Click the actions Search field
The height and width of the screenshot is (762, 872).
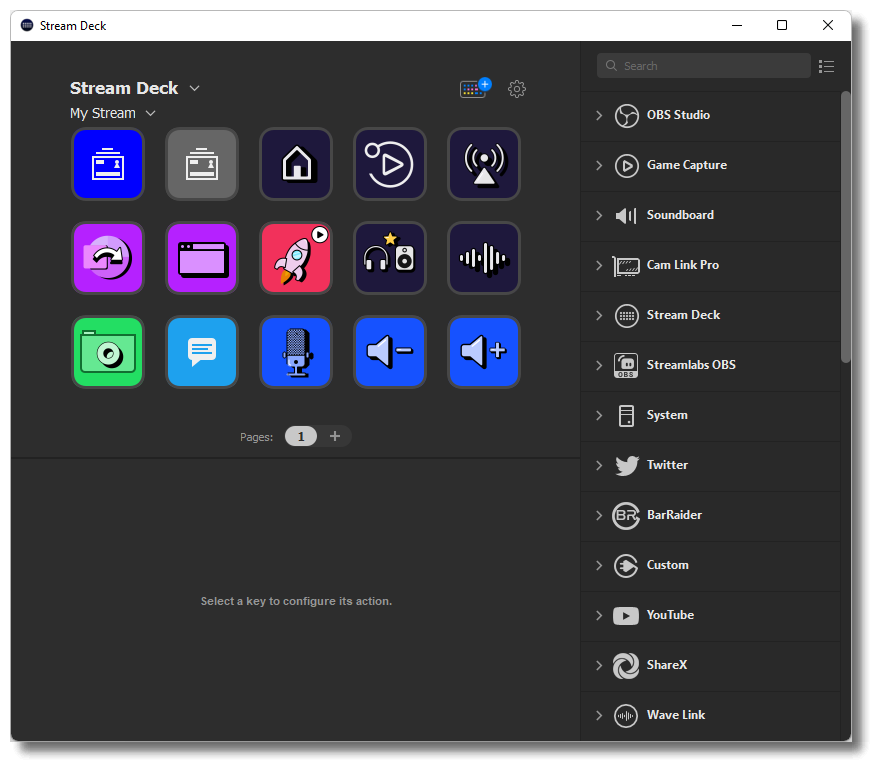(x=703, y=66)
